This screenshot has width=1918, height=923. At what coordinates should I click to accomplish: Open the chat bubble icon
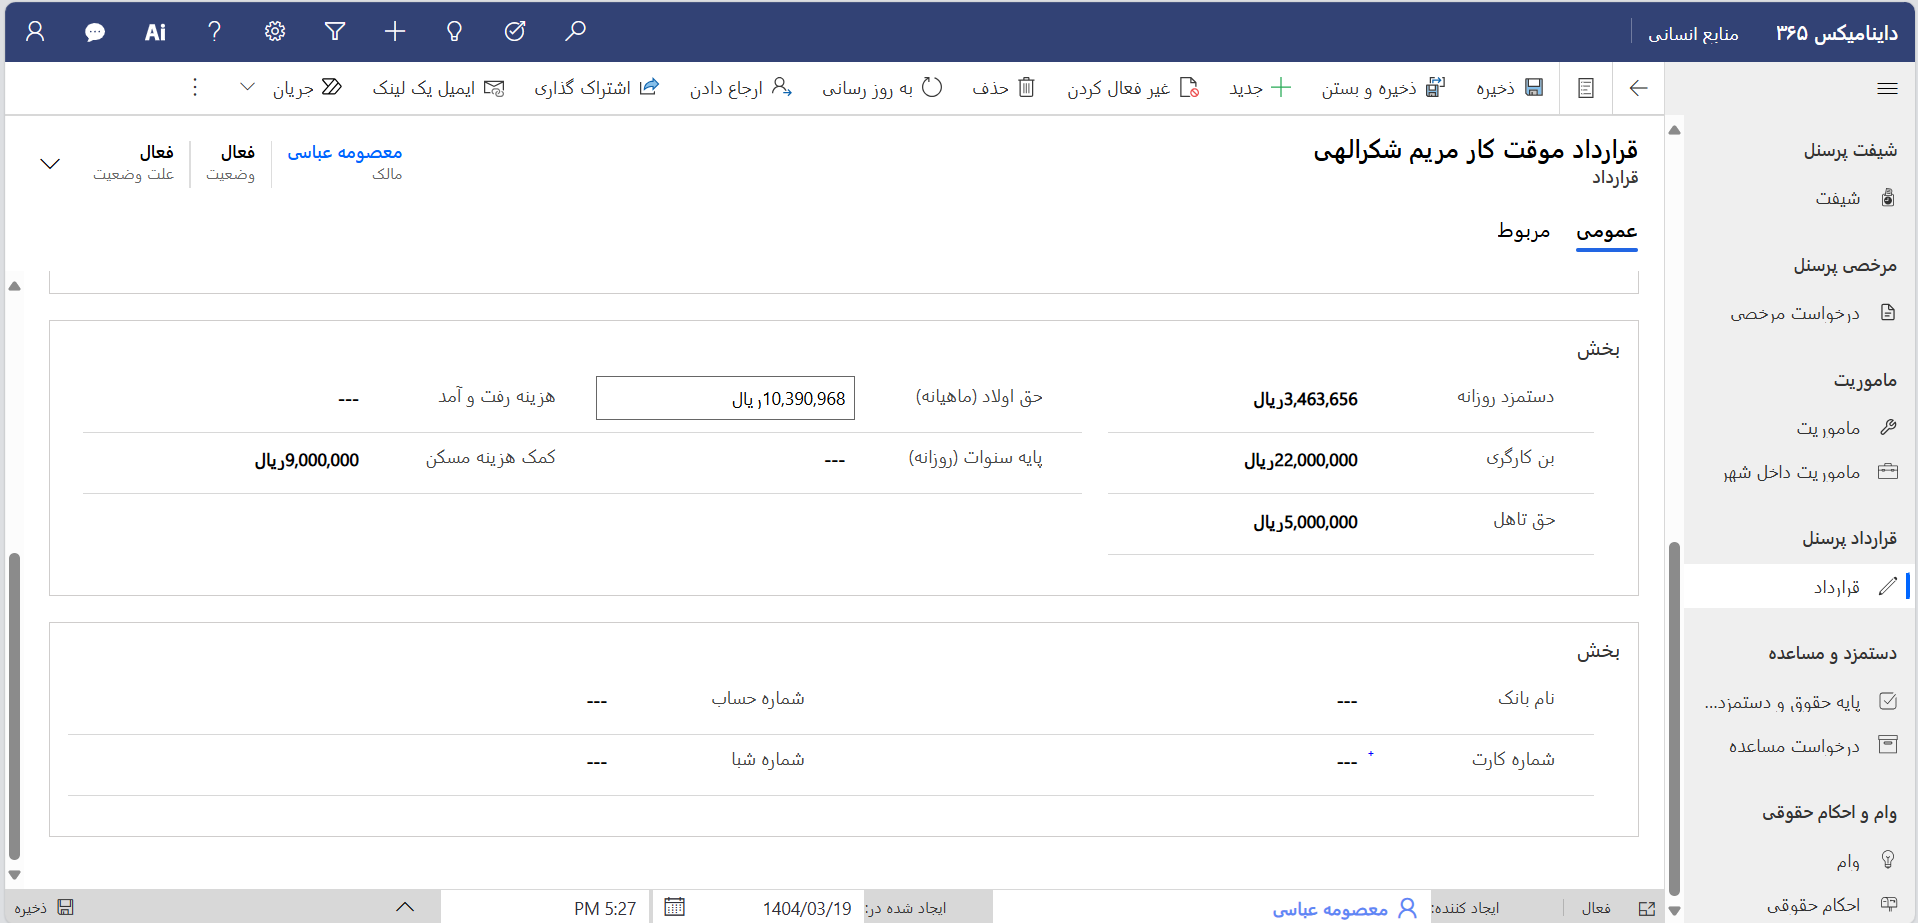click(x=95, y=32)
